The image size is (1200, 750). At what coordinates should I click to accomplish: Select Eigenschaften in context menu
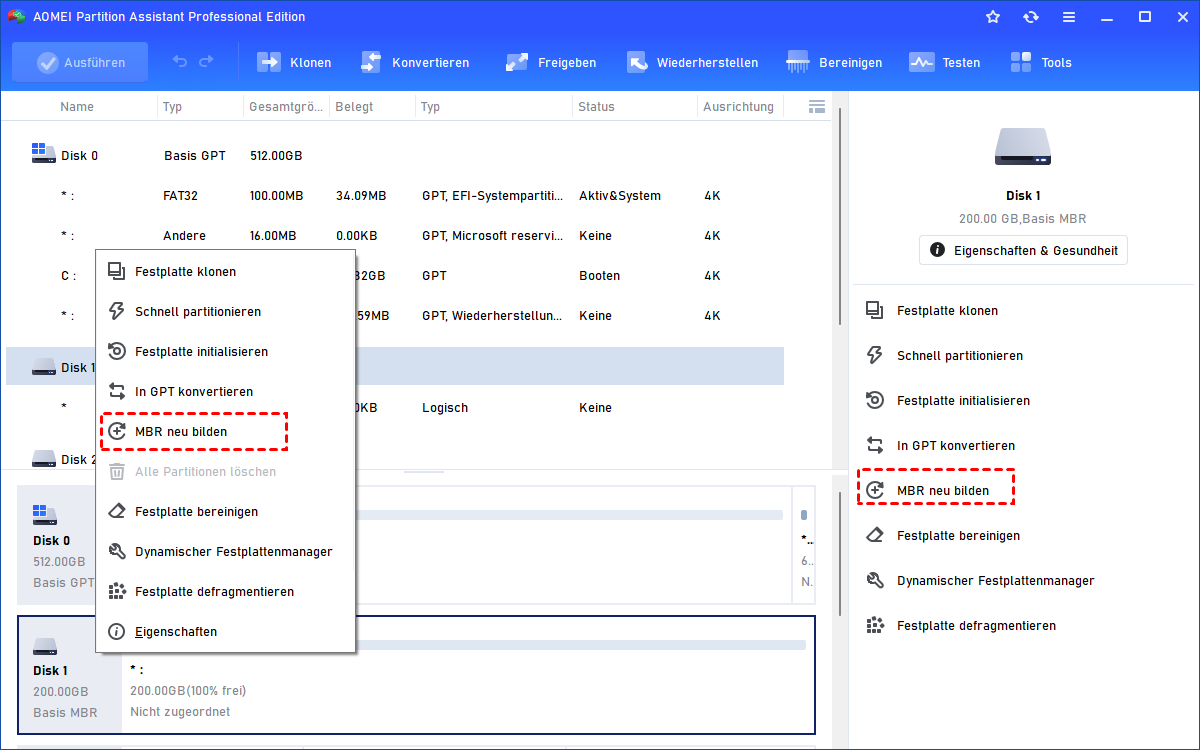pyautogui.click(x=225, y=631)
